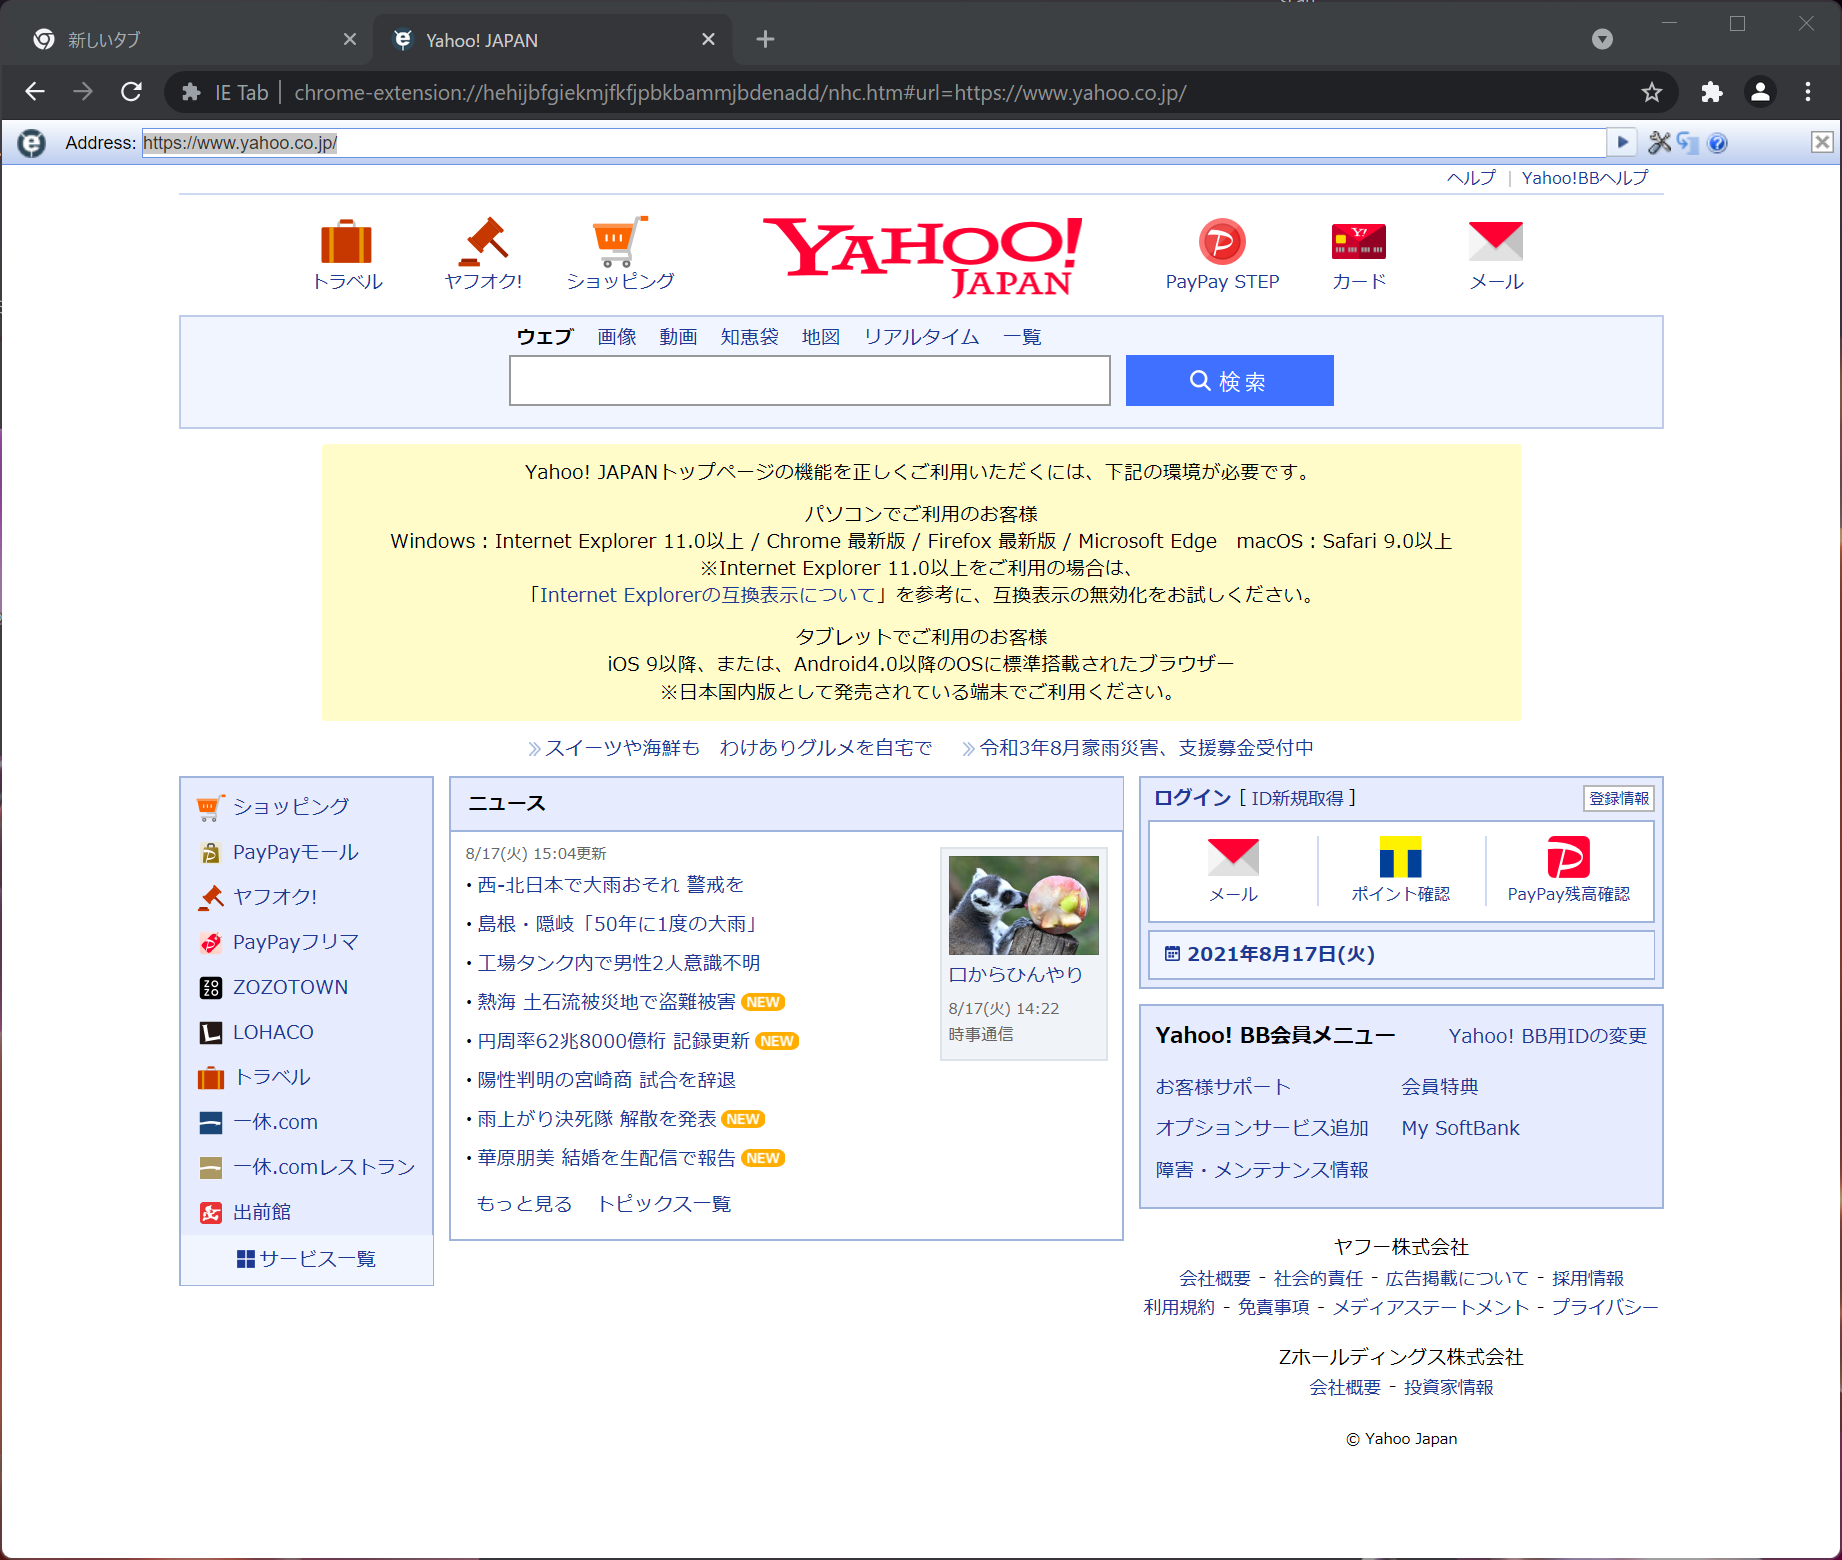
Task: Open the browser profile dropdown arrow
Action: [x=1602, y=39]
